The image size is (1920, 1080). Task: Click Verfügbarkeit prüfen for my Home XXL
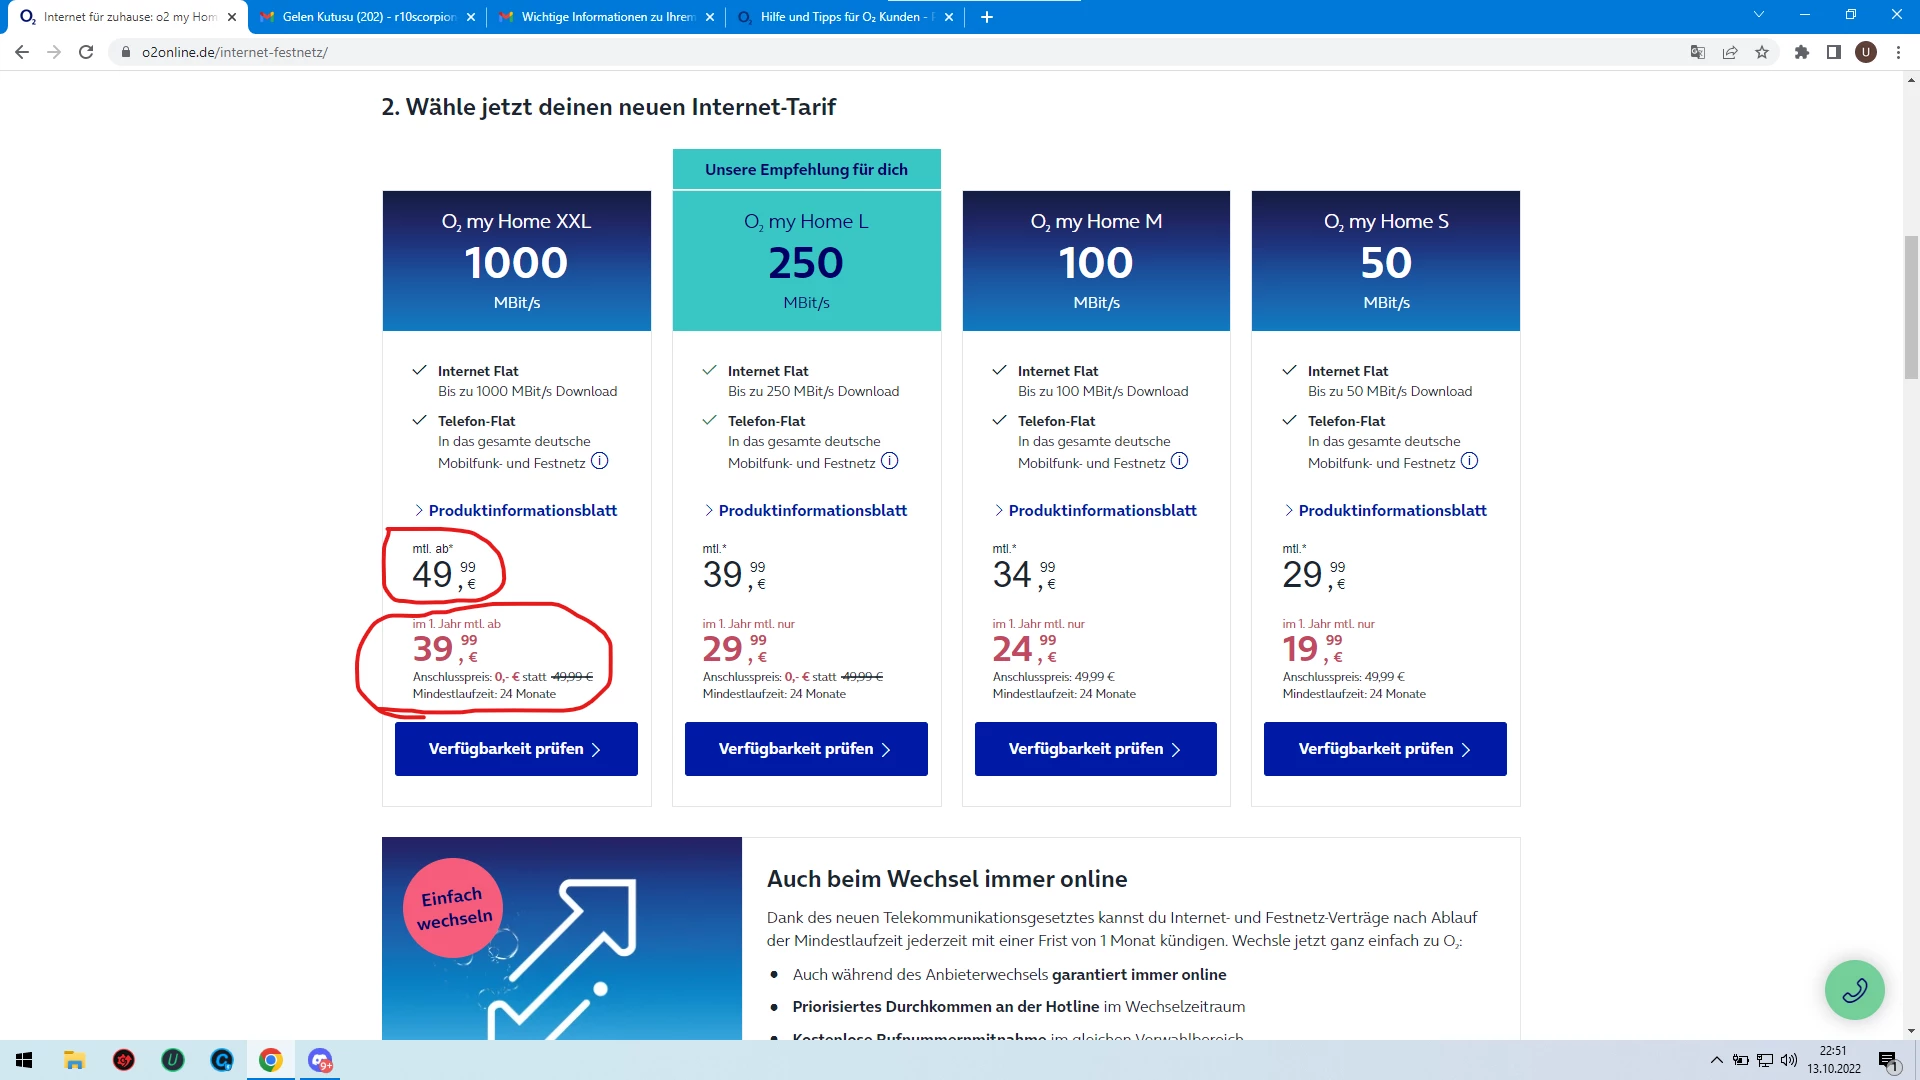point(516,749)
